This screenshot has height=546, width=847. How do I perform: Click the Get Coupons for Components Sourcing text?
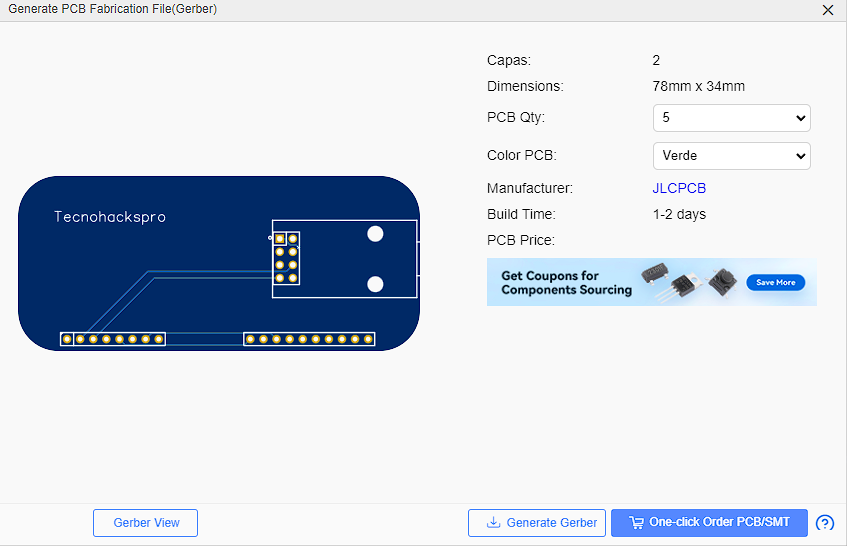(566, 283)
